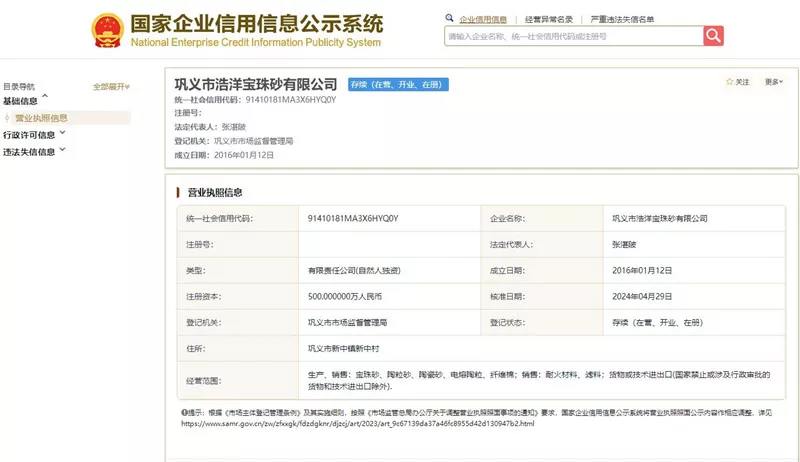This screenshot has height=462, width=800.
Task: Click the 经营范围 business scope description text
Action: click(x=539, y=380)
